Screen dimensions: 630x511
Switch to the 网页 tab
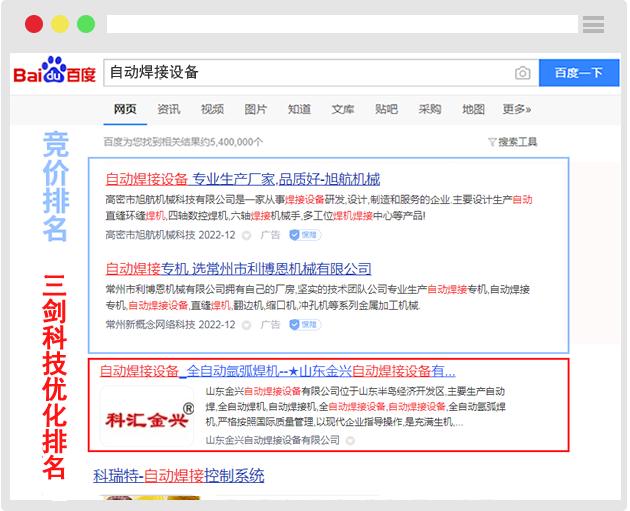pyautogui.click(x=125, y=109)
